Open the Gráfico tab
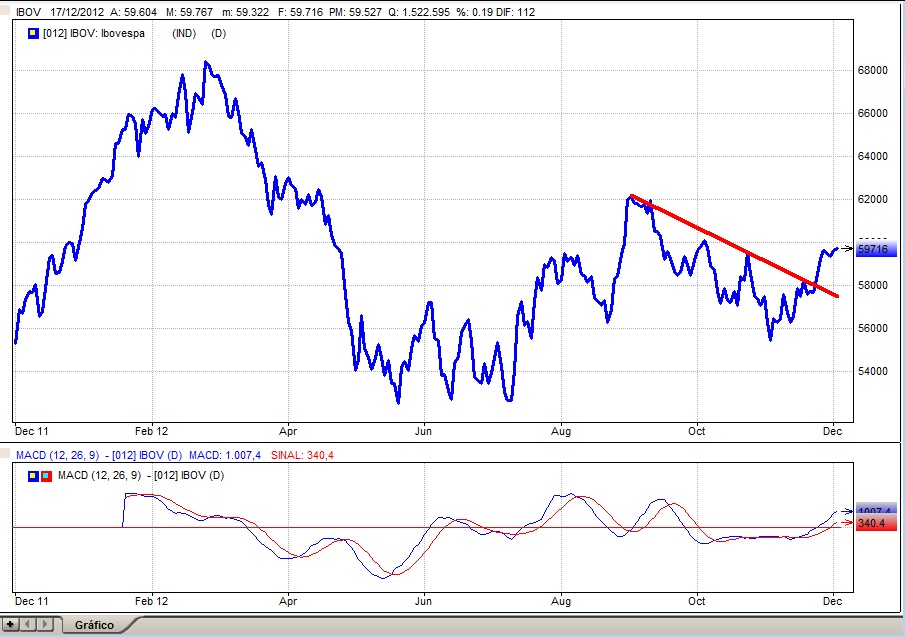 (x=94, y=625)
